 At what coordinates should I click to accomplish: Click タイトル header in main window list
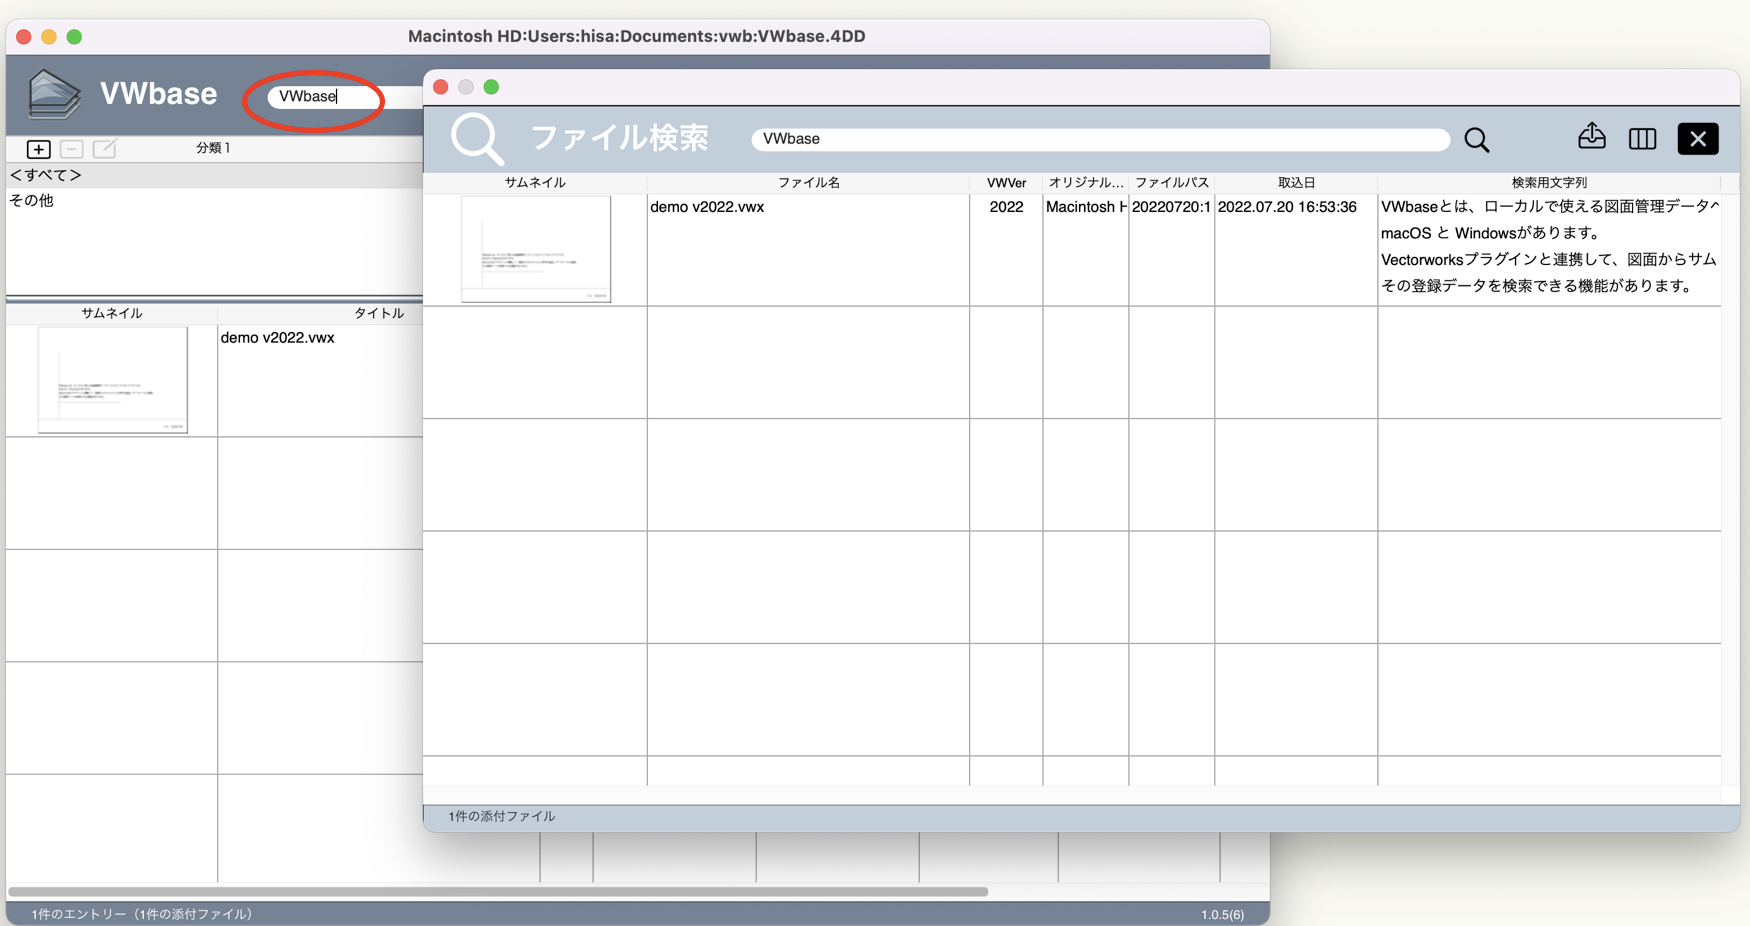tap(379, 313)
